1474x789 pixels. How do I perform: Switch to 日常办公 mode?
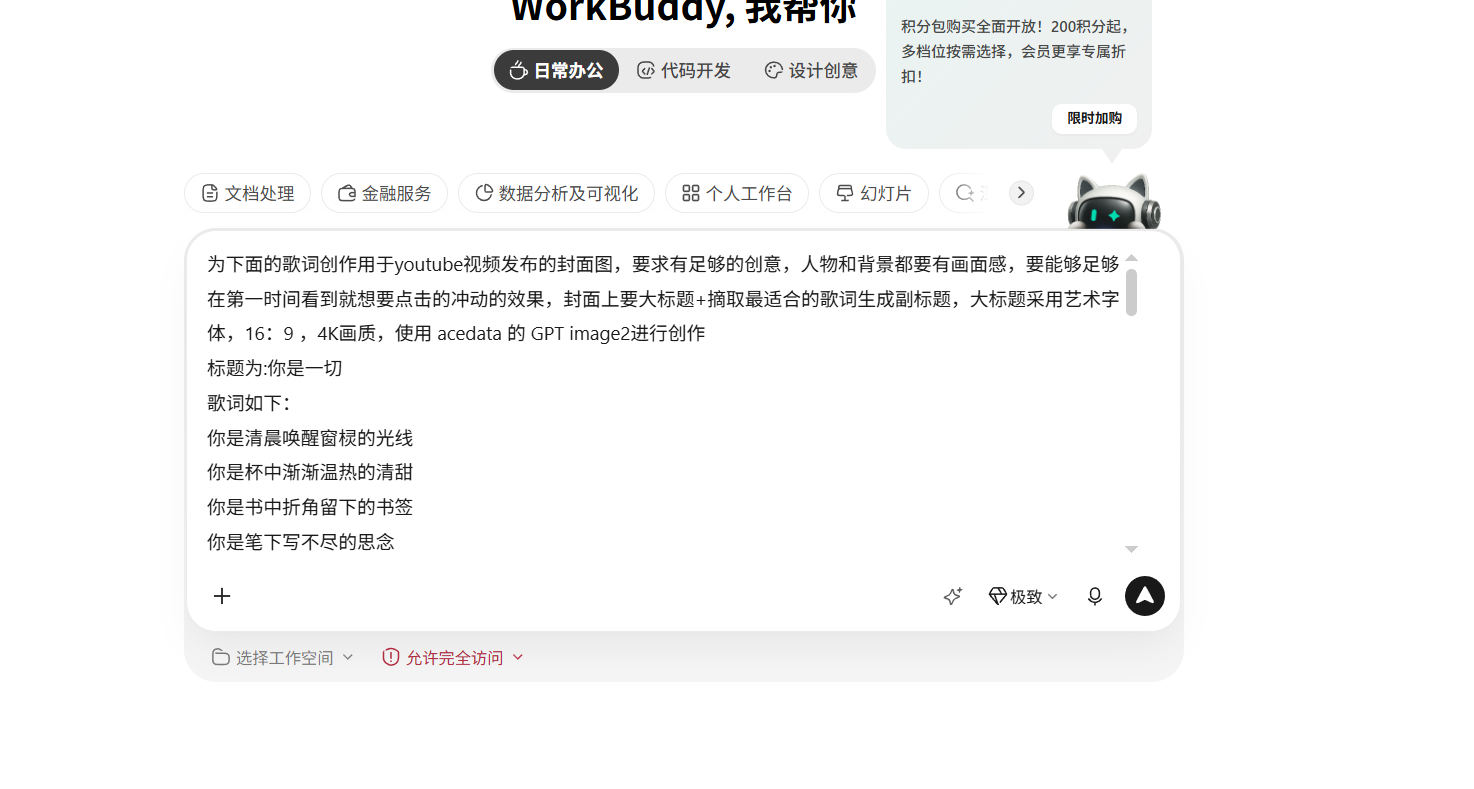tap(557, 71)
